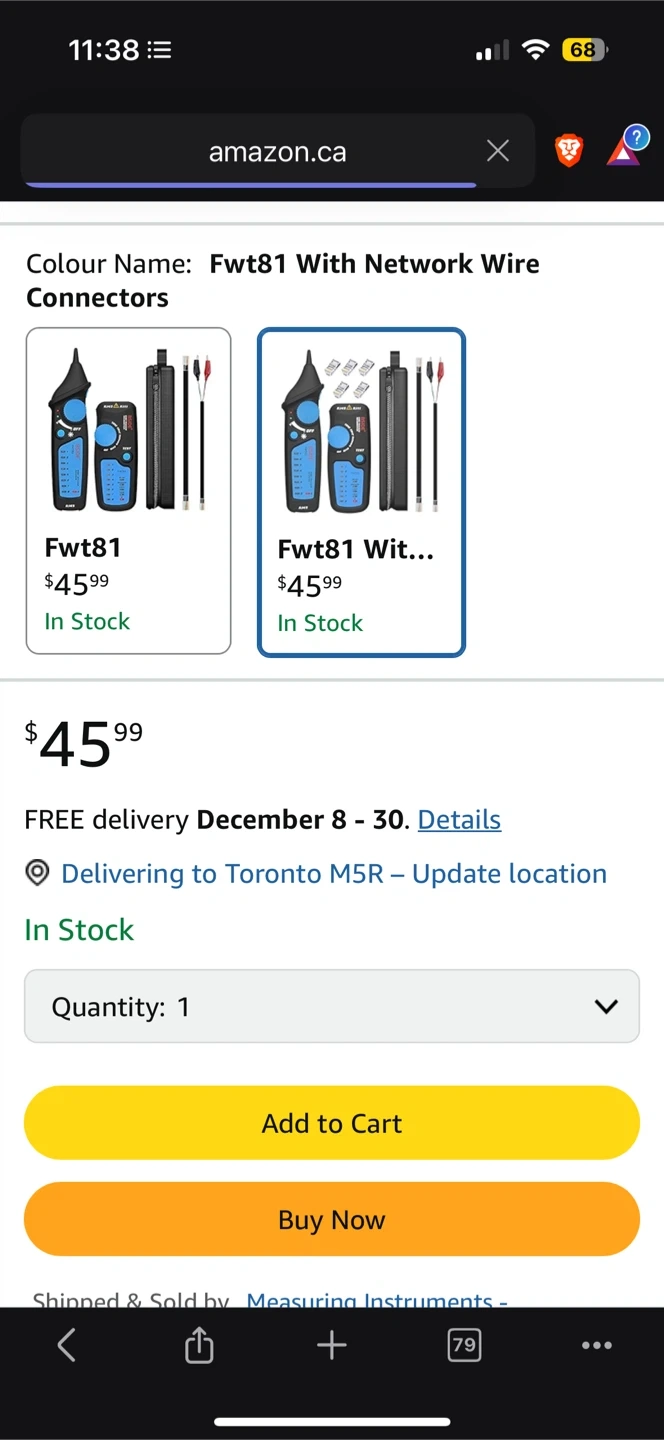Open a new tab with plus icon
The width and height of the screenshot is (664, 1440).
[x=331, y=1345]
